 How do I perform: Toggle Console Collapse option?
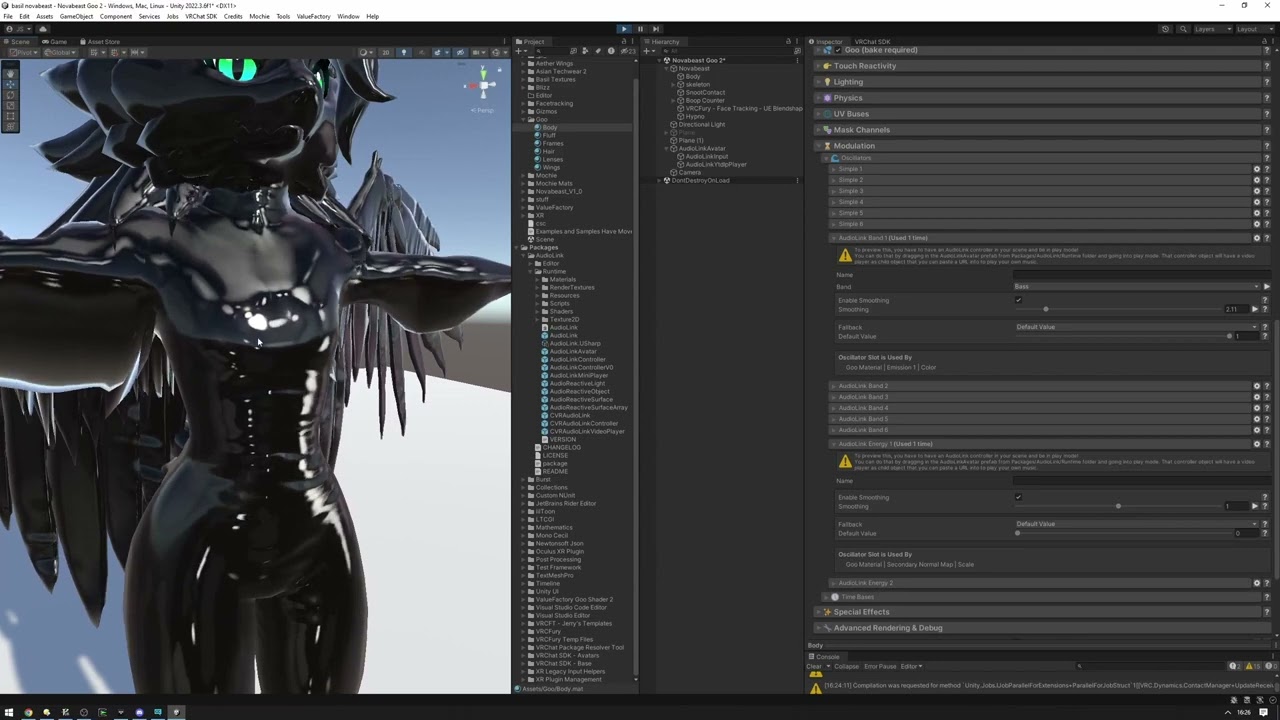846,666
